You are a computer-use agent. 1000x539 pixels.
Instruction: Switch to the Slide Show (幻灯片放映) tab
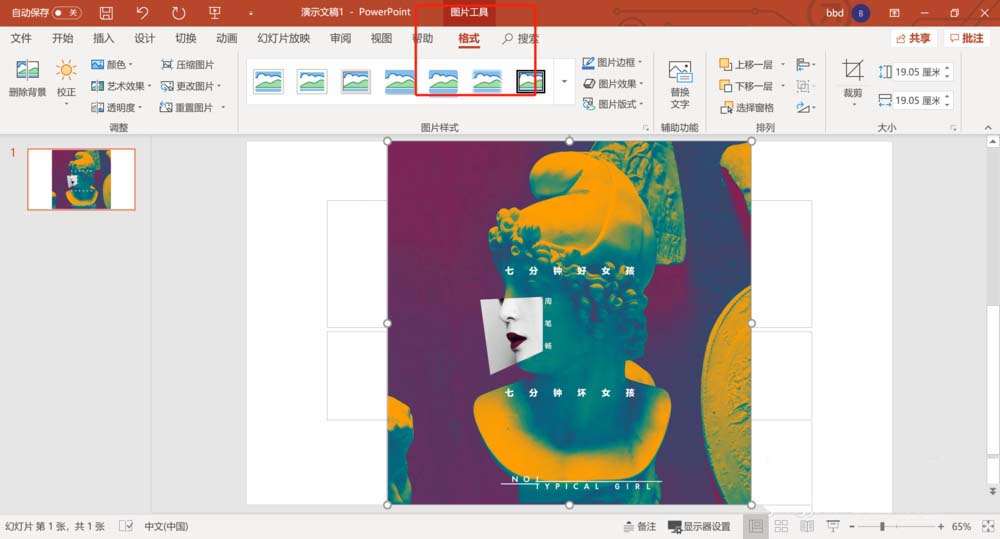tap(284, 38)
